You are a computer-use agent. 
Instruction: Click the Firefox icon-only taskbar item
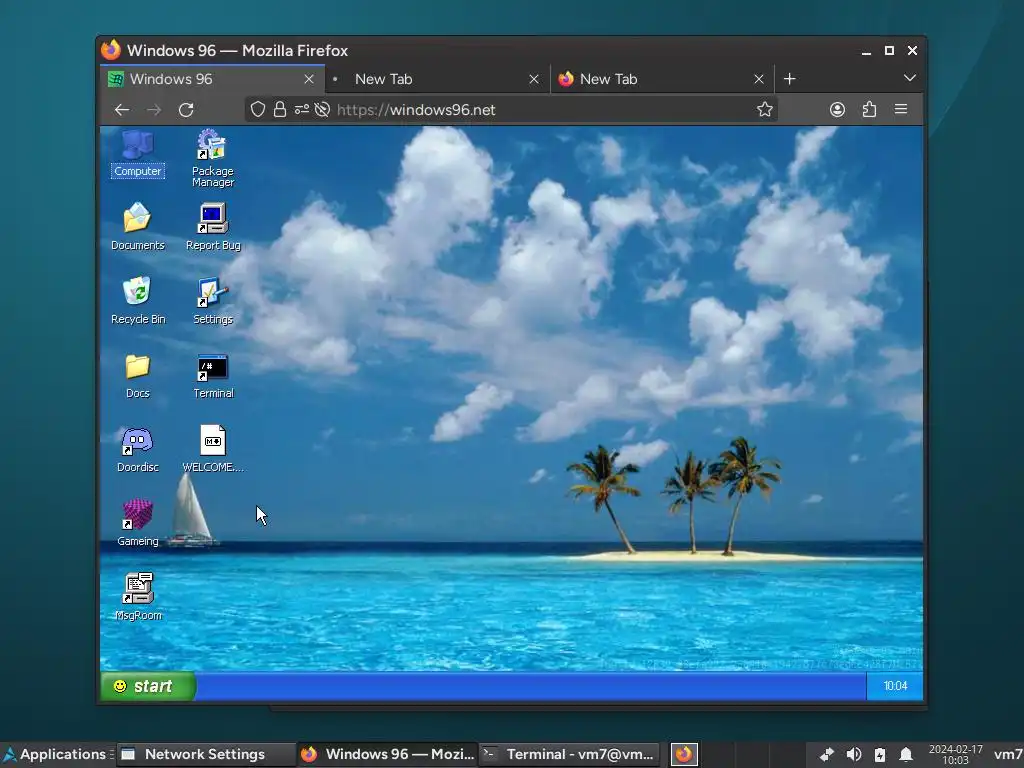[684, 754]
